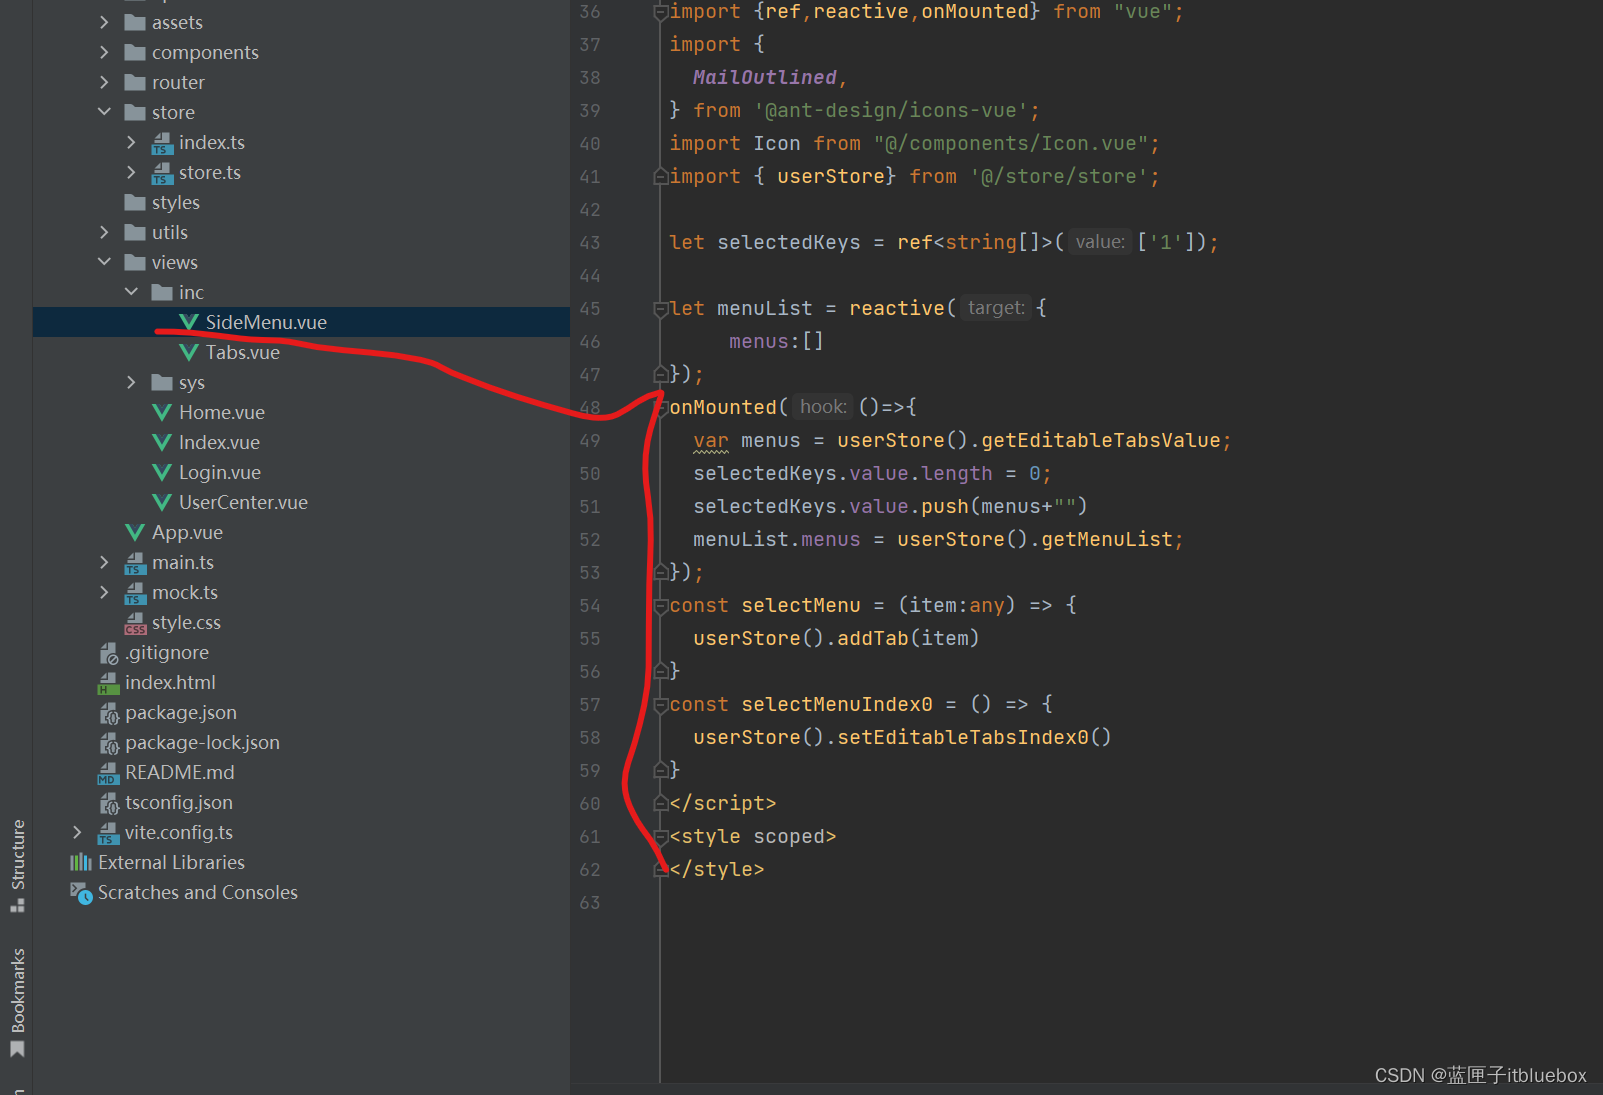This screenshot has width=1603, height=1095.
Task: Click the .gitignore file icon
Action: (109, 653)
